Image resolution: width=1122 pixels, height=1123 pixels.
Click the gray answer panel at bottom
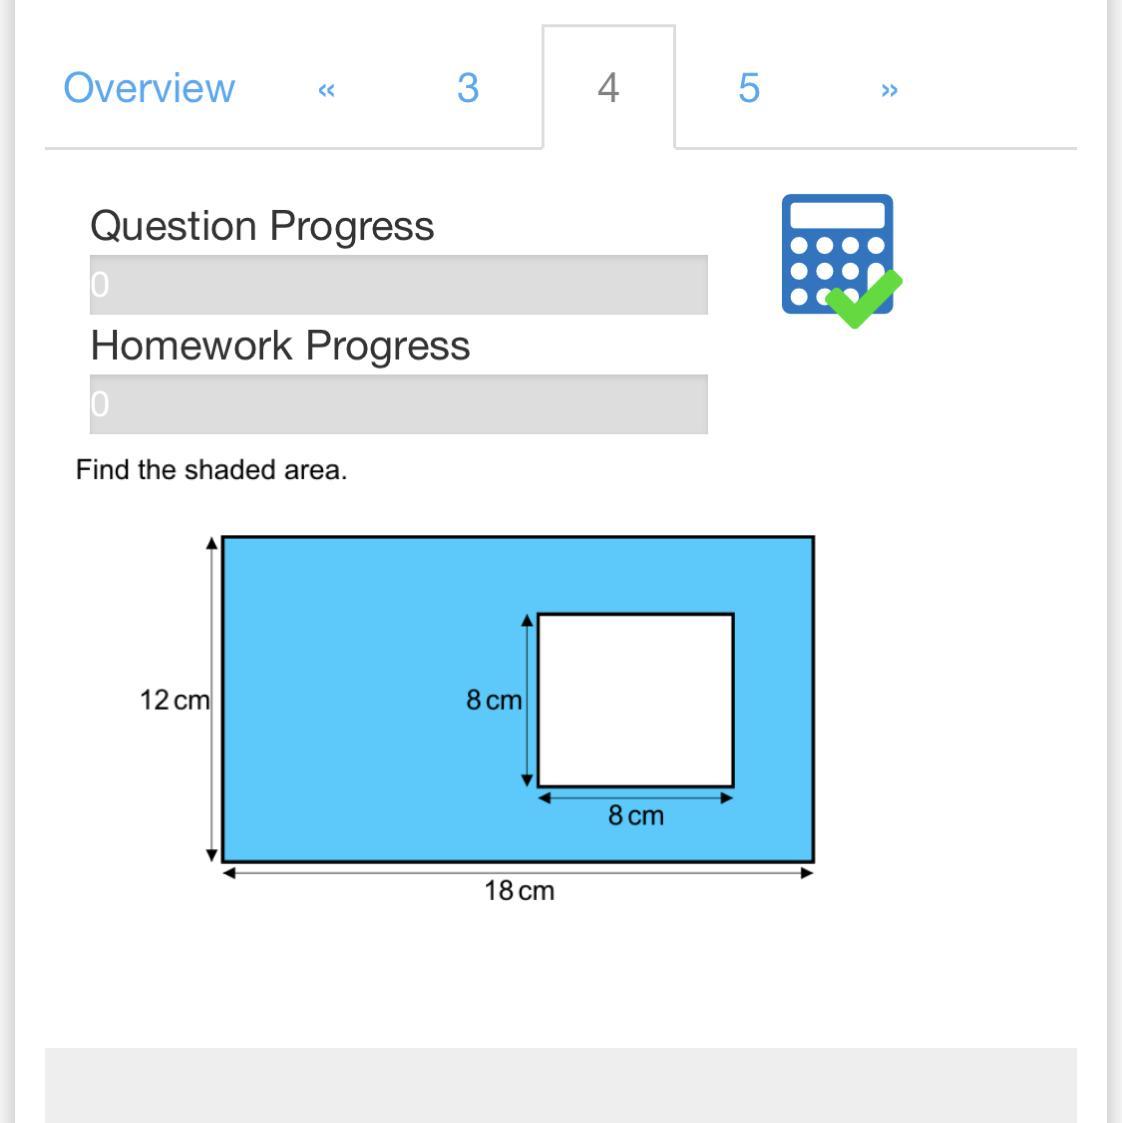561,1085
